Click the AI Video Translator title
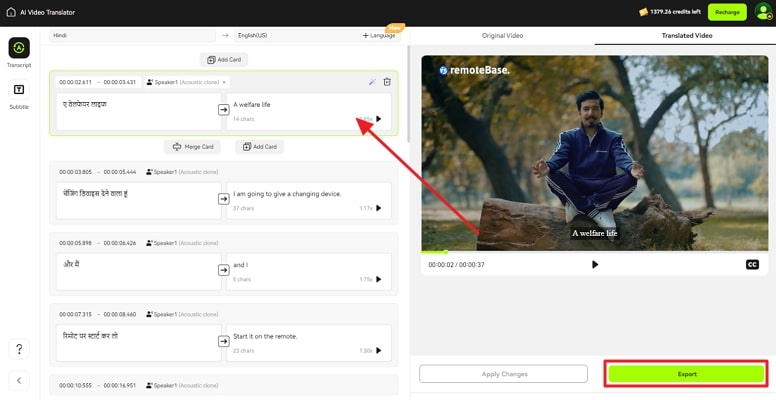 pos(48,12)
